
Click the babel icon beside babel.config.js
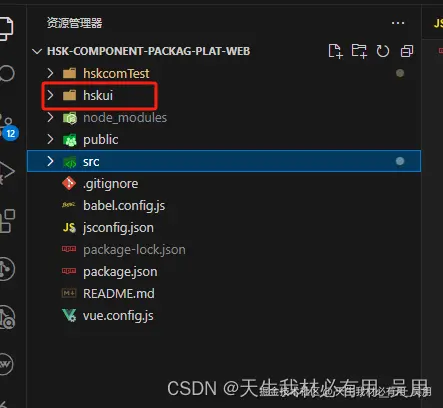tap(69, 205)
